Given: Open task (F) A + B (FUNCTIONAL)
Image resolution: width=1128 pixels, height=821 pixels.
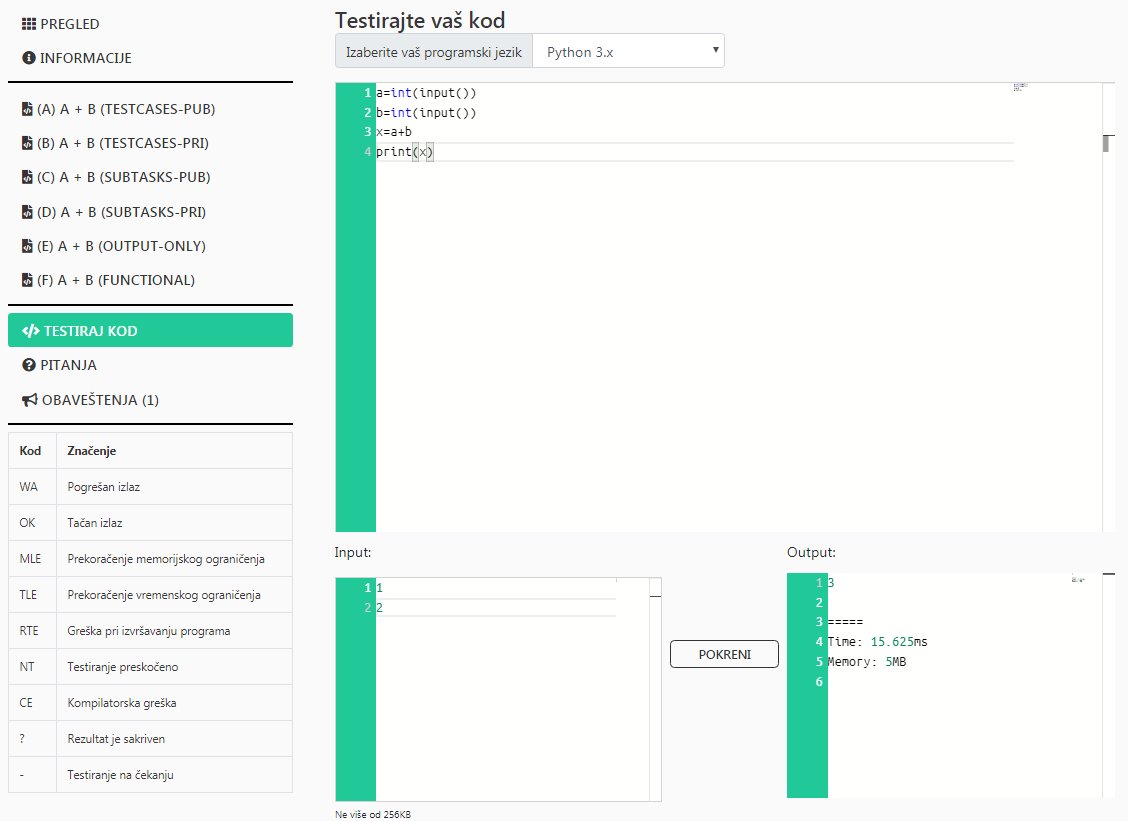Looking at the screenshot, I should click(116, 280).
